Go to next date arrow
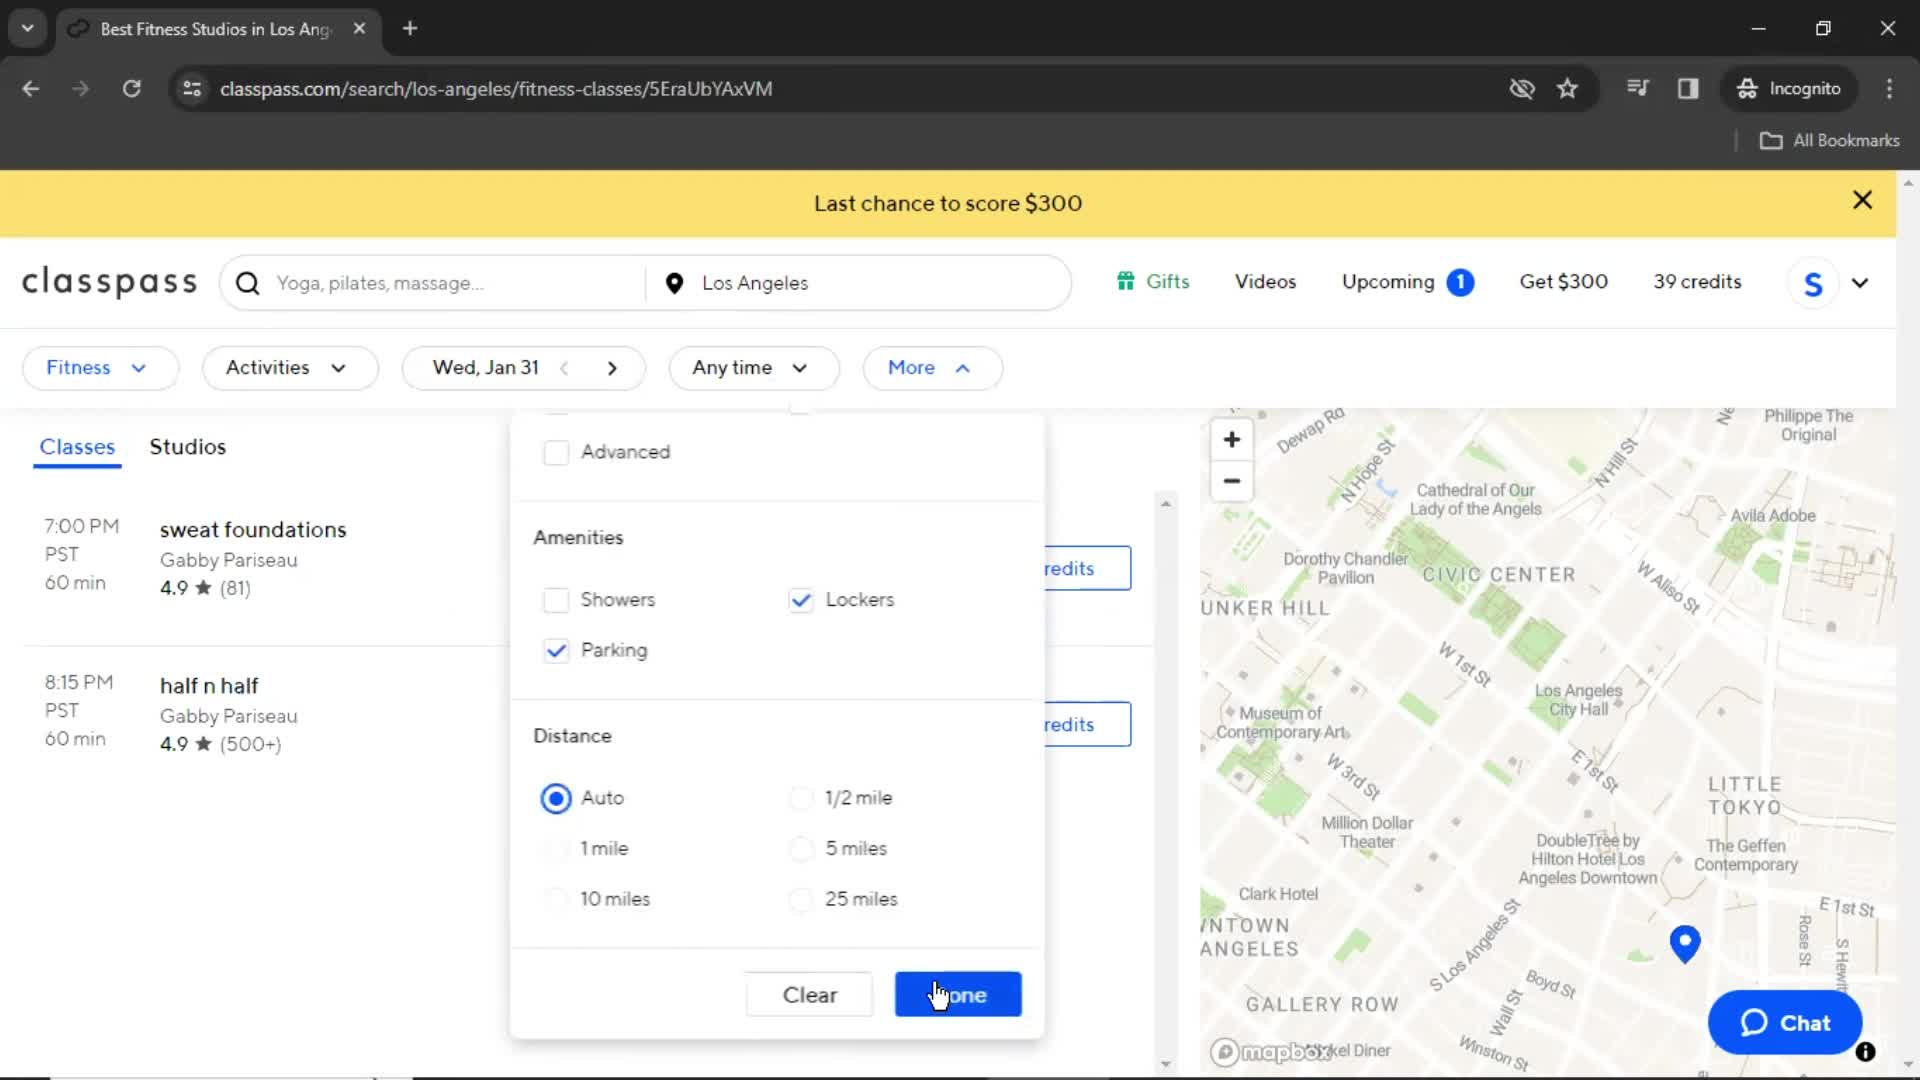The width and height of the screenshot is (1920, 1080). tap(612, 368)
